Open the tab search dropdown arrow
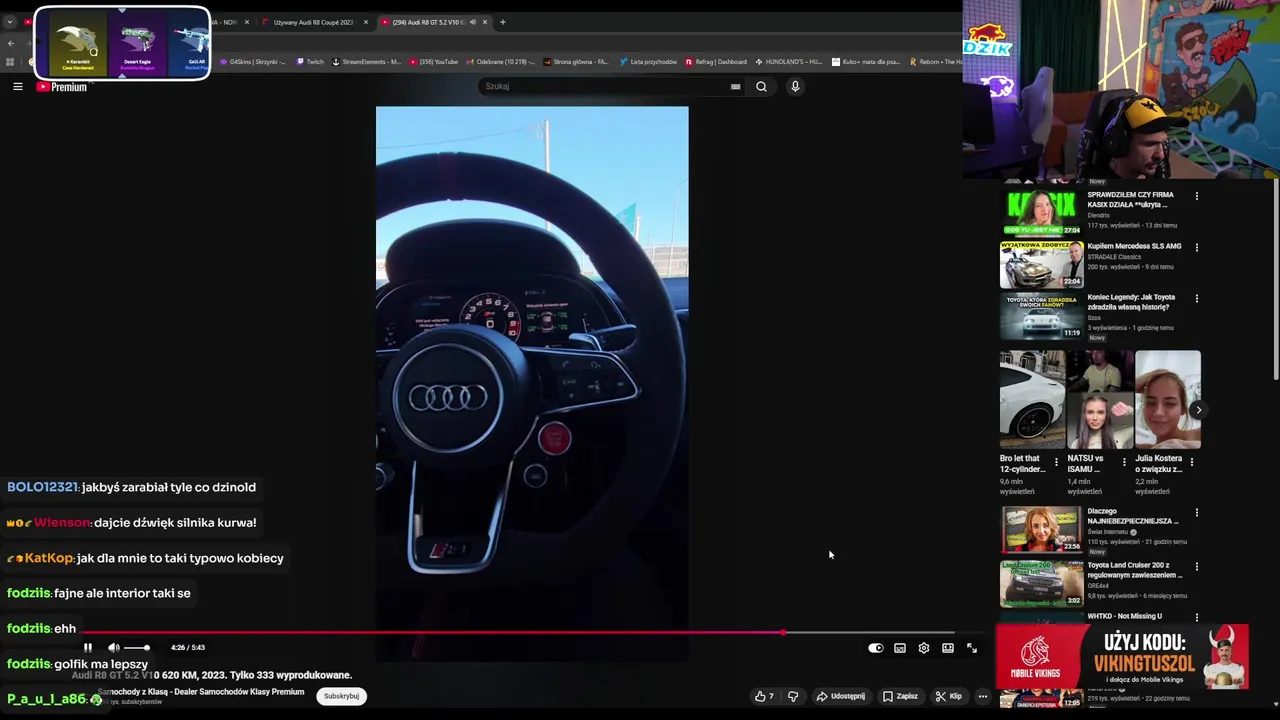Screen dimensions: 1280x720 click(10, 22)
